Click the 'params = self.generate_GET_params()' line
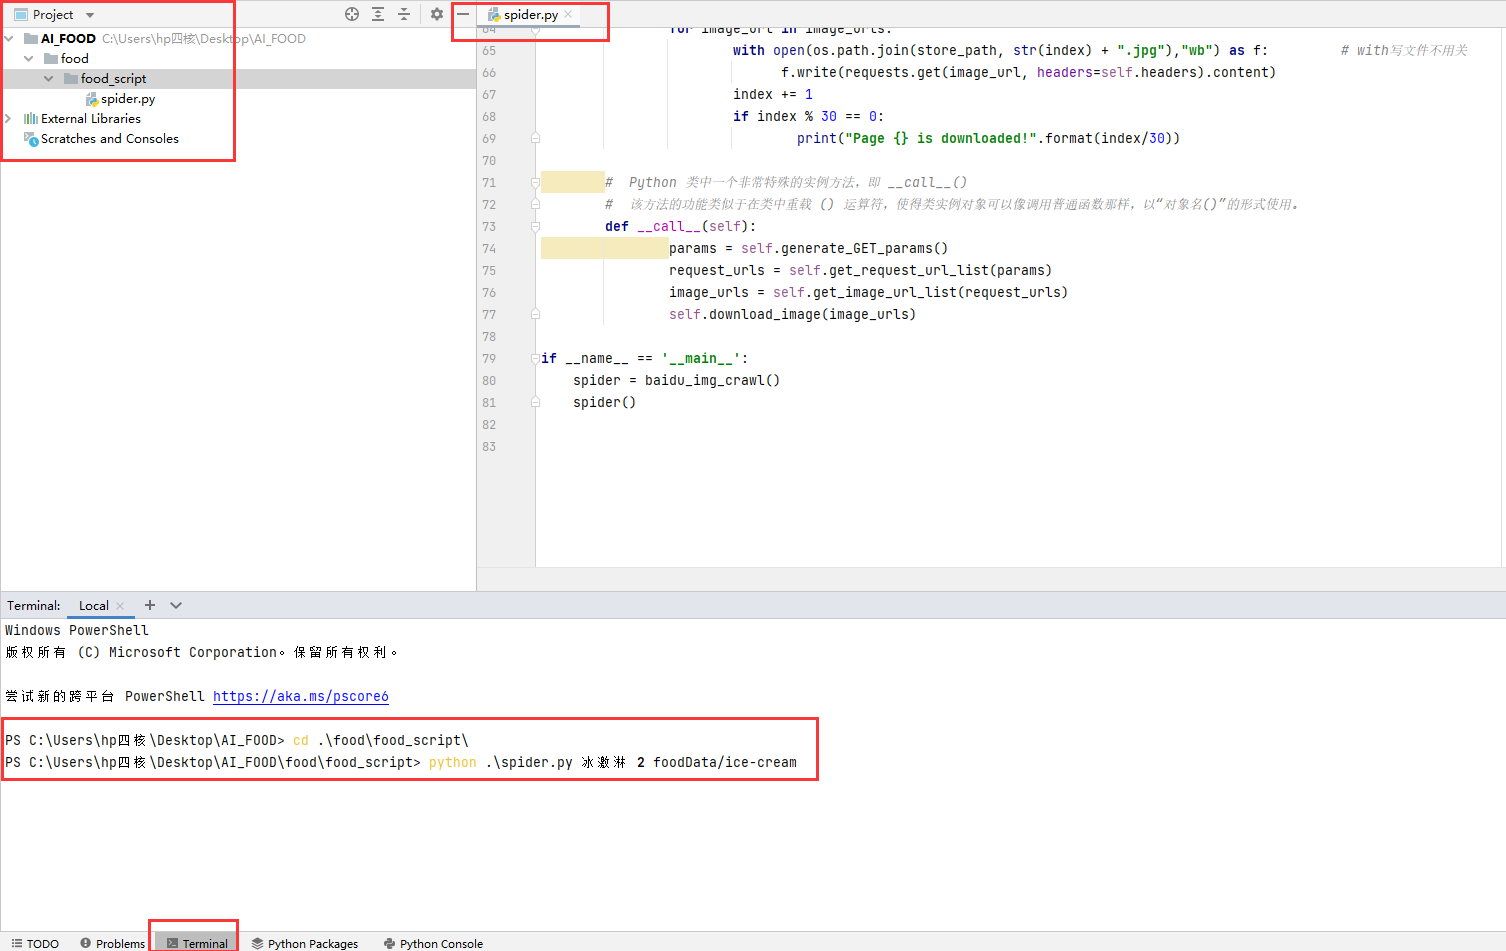The image size is (1506, 951). [x=808, y=249]
